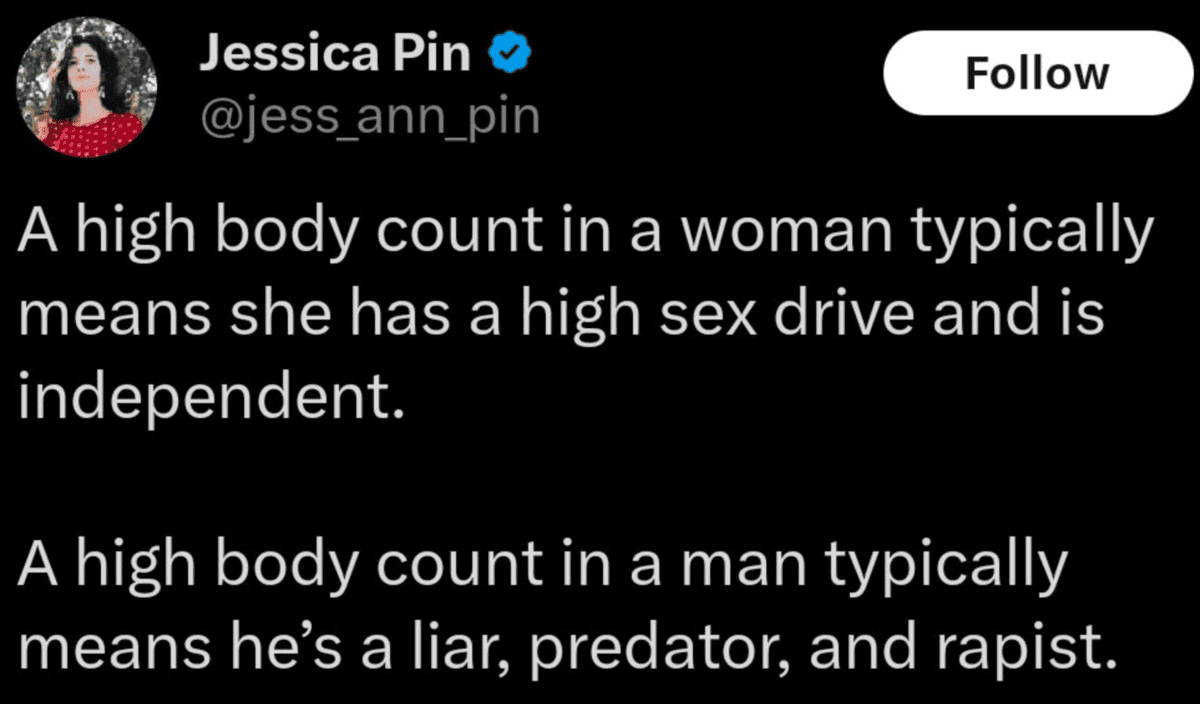Select the word "has" in the tweet

coord(392,316)
